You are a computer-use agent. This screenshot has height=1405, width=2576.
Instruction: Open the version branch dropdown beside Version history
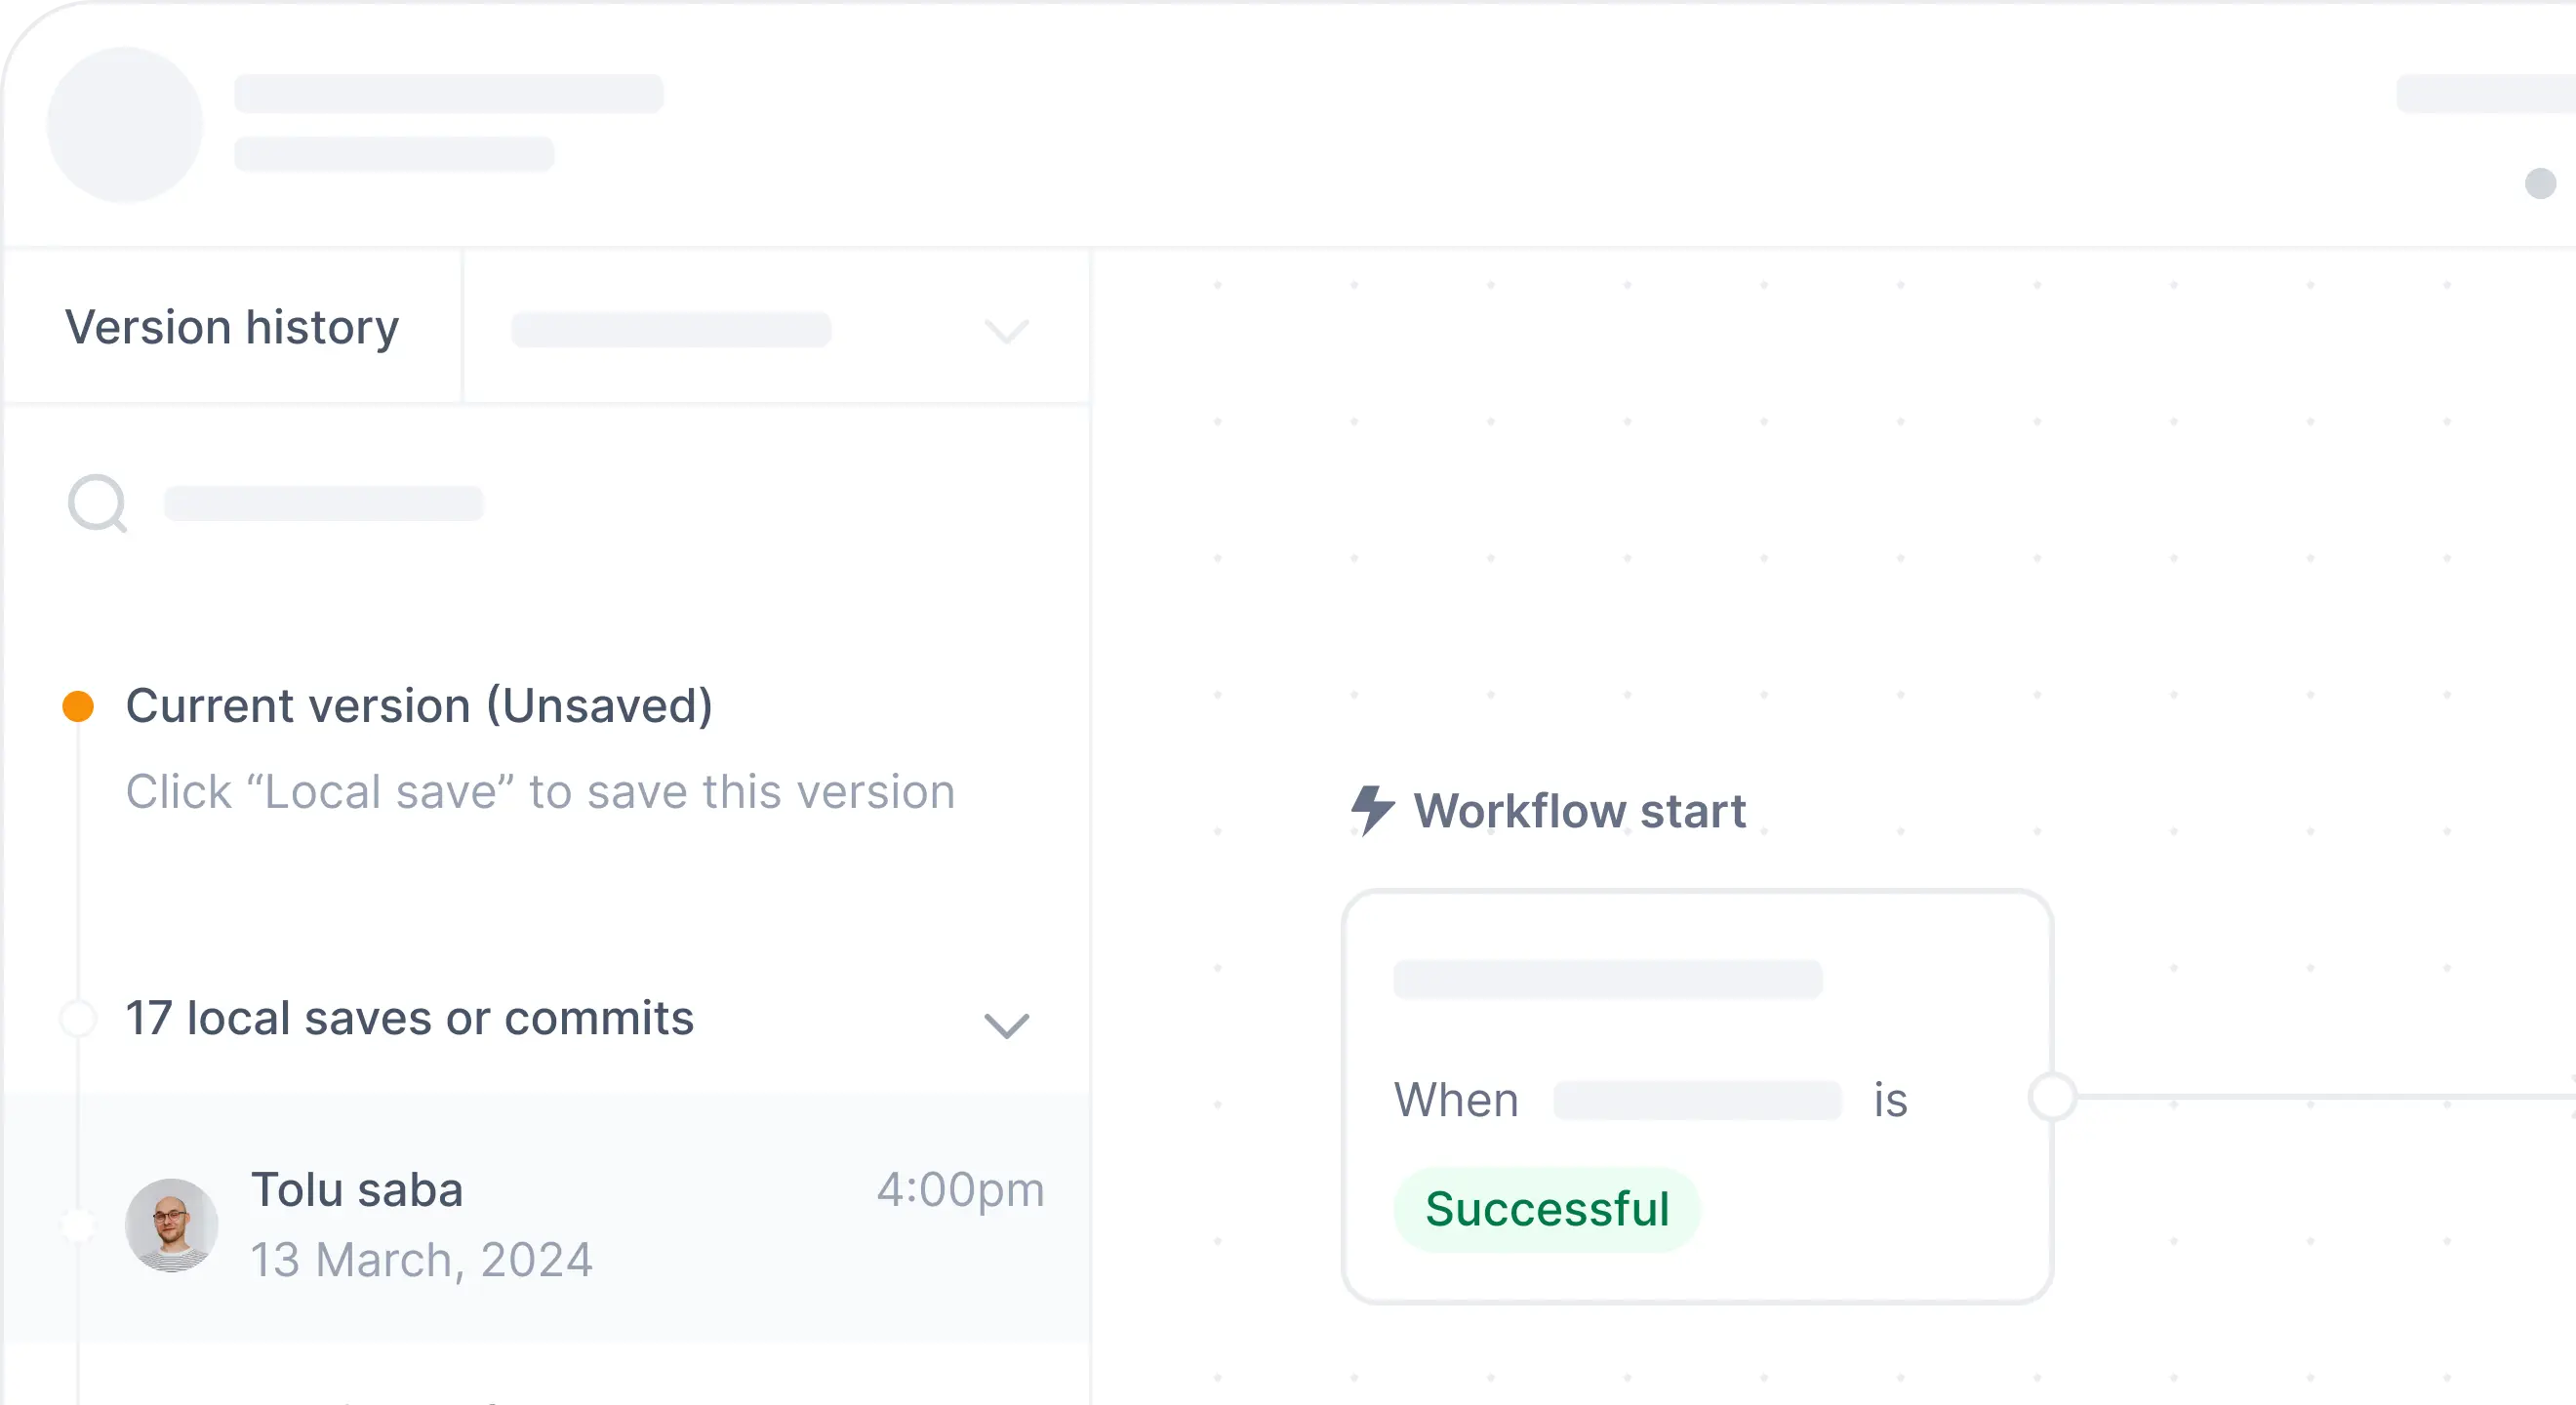point(1006,330)
